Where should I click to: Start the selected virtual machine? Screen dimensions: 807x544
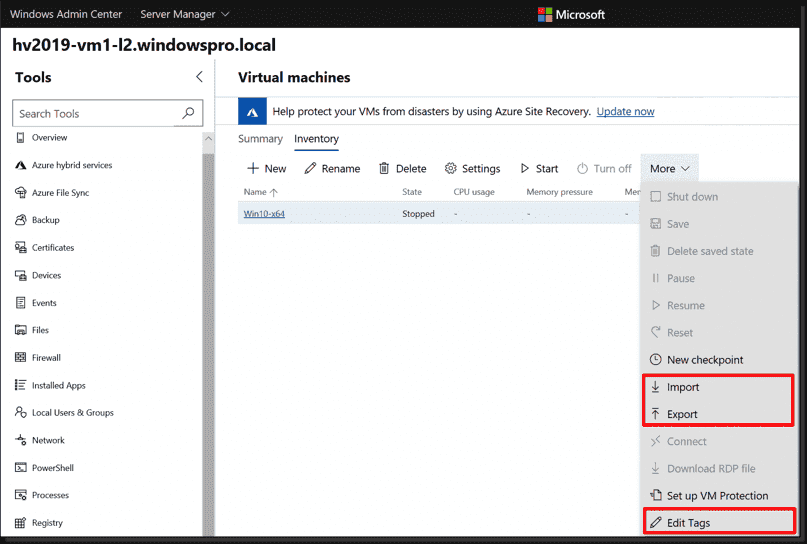click(539, 168)
